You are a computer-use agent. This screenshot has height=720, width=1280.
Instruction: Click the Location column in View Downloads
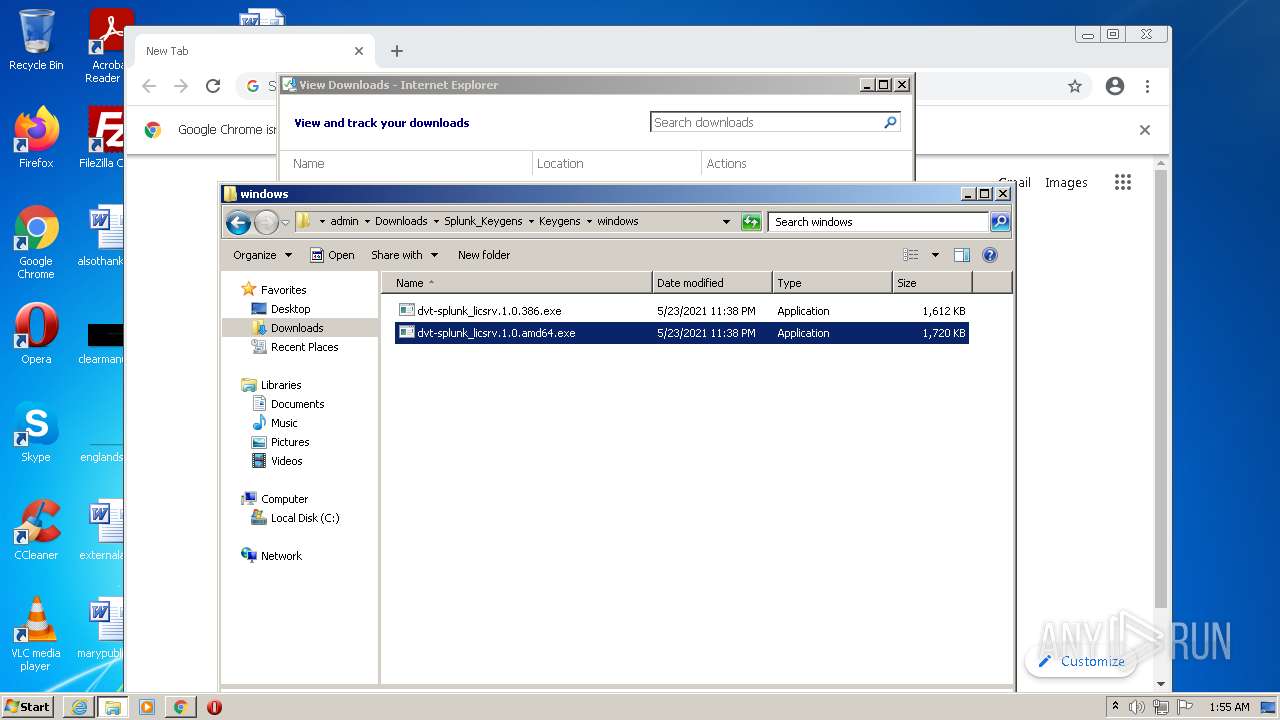[x=616, y=164]
